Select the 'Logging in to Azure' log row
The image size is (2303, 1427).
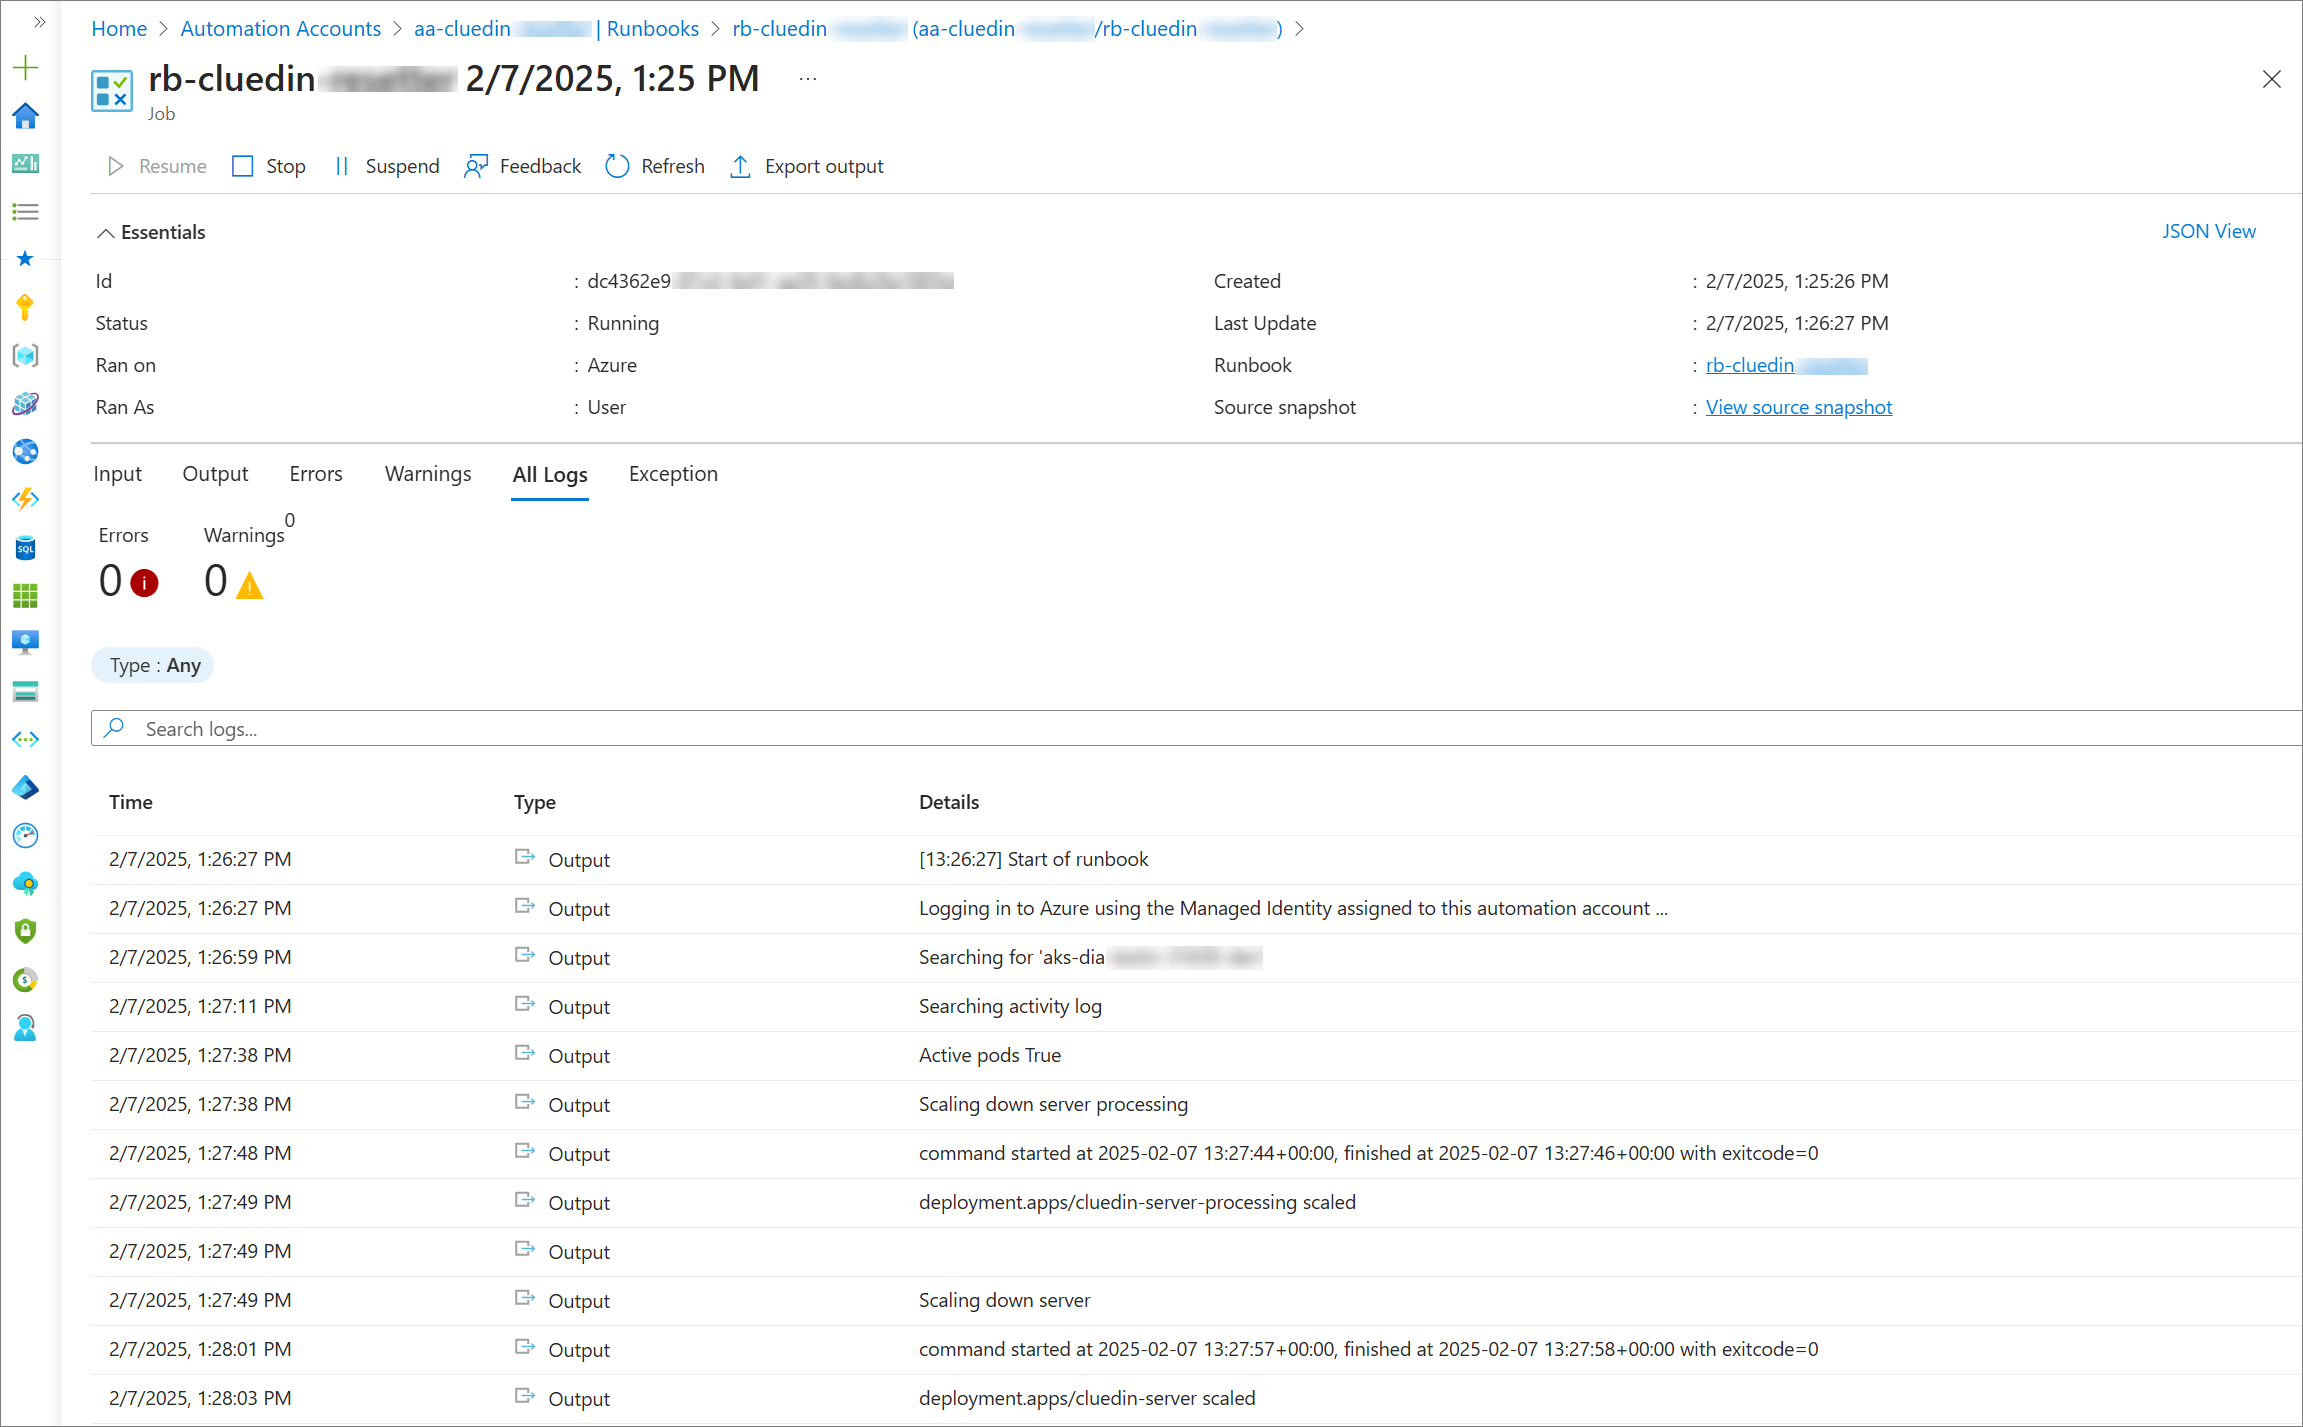pyautogui.click(x=1196, y=909)
